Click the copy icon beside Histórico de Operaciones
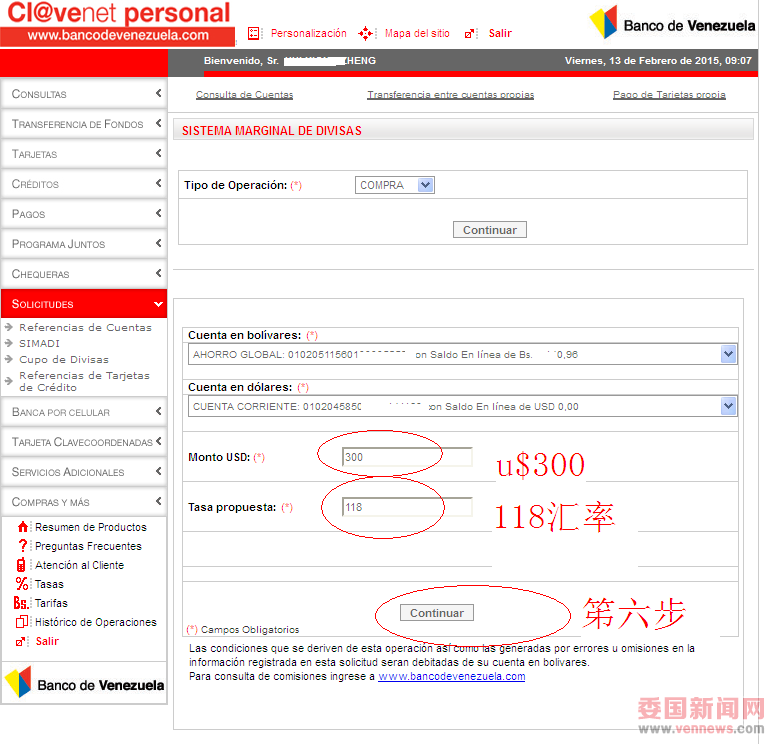The width and height of the screenshot is (773, 744). coord(22,622)
